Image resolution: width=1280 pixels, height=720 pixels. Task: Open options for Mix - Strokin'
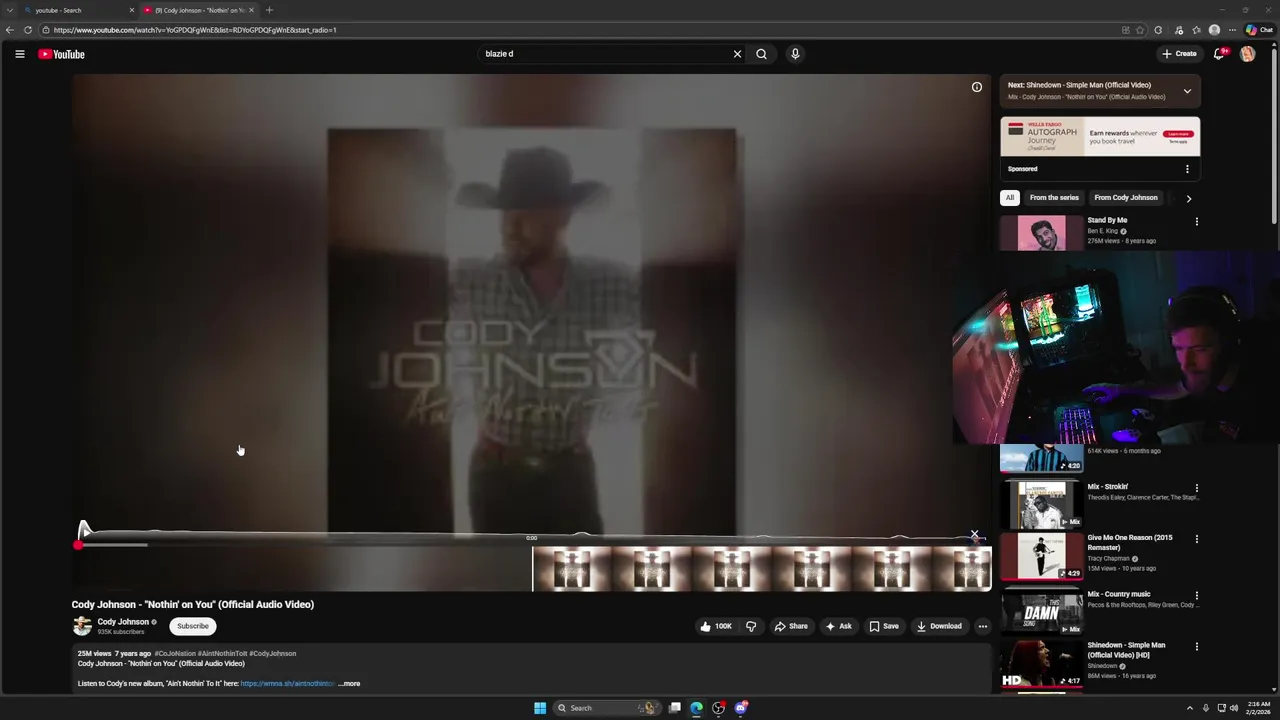pyautogui.click(x=1196, y=489)
